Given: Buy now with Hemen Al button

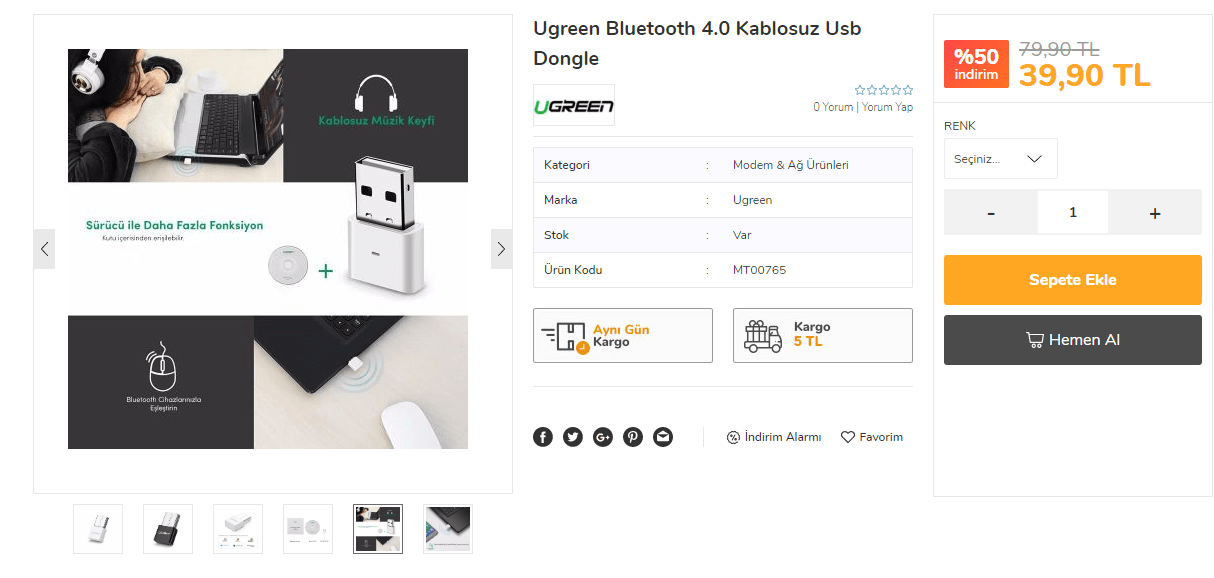Looking at the screenshot, I should [1073, 340].
